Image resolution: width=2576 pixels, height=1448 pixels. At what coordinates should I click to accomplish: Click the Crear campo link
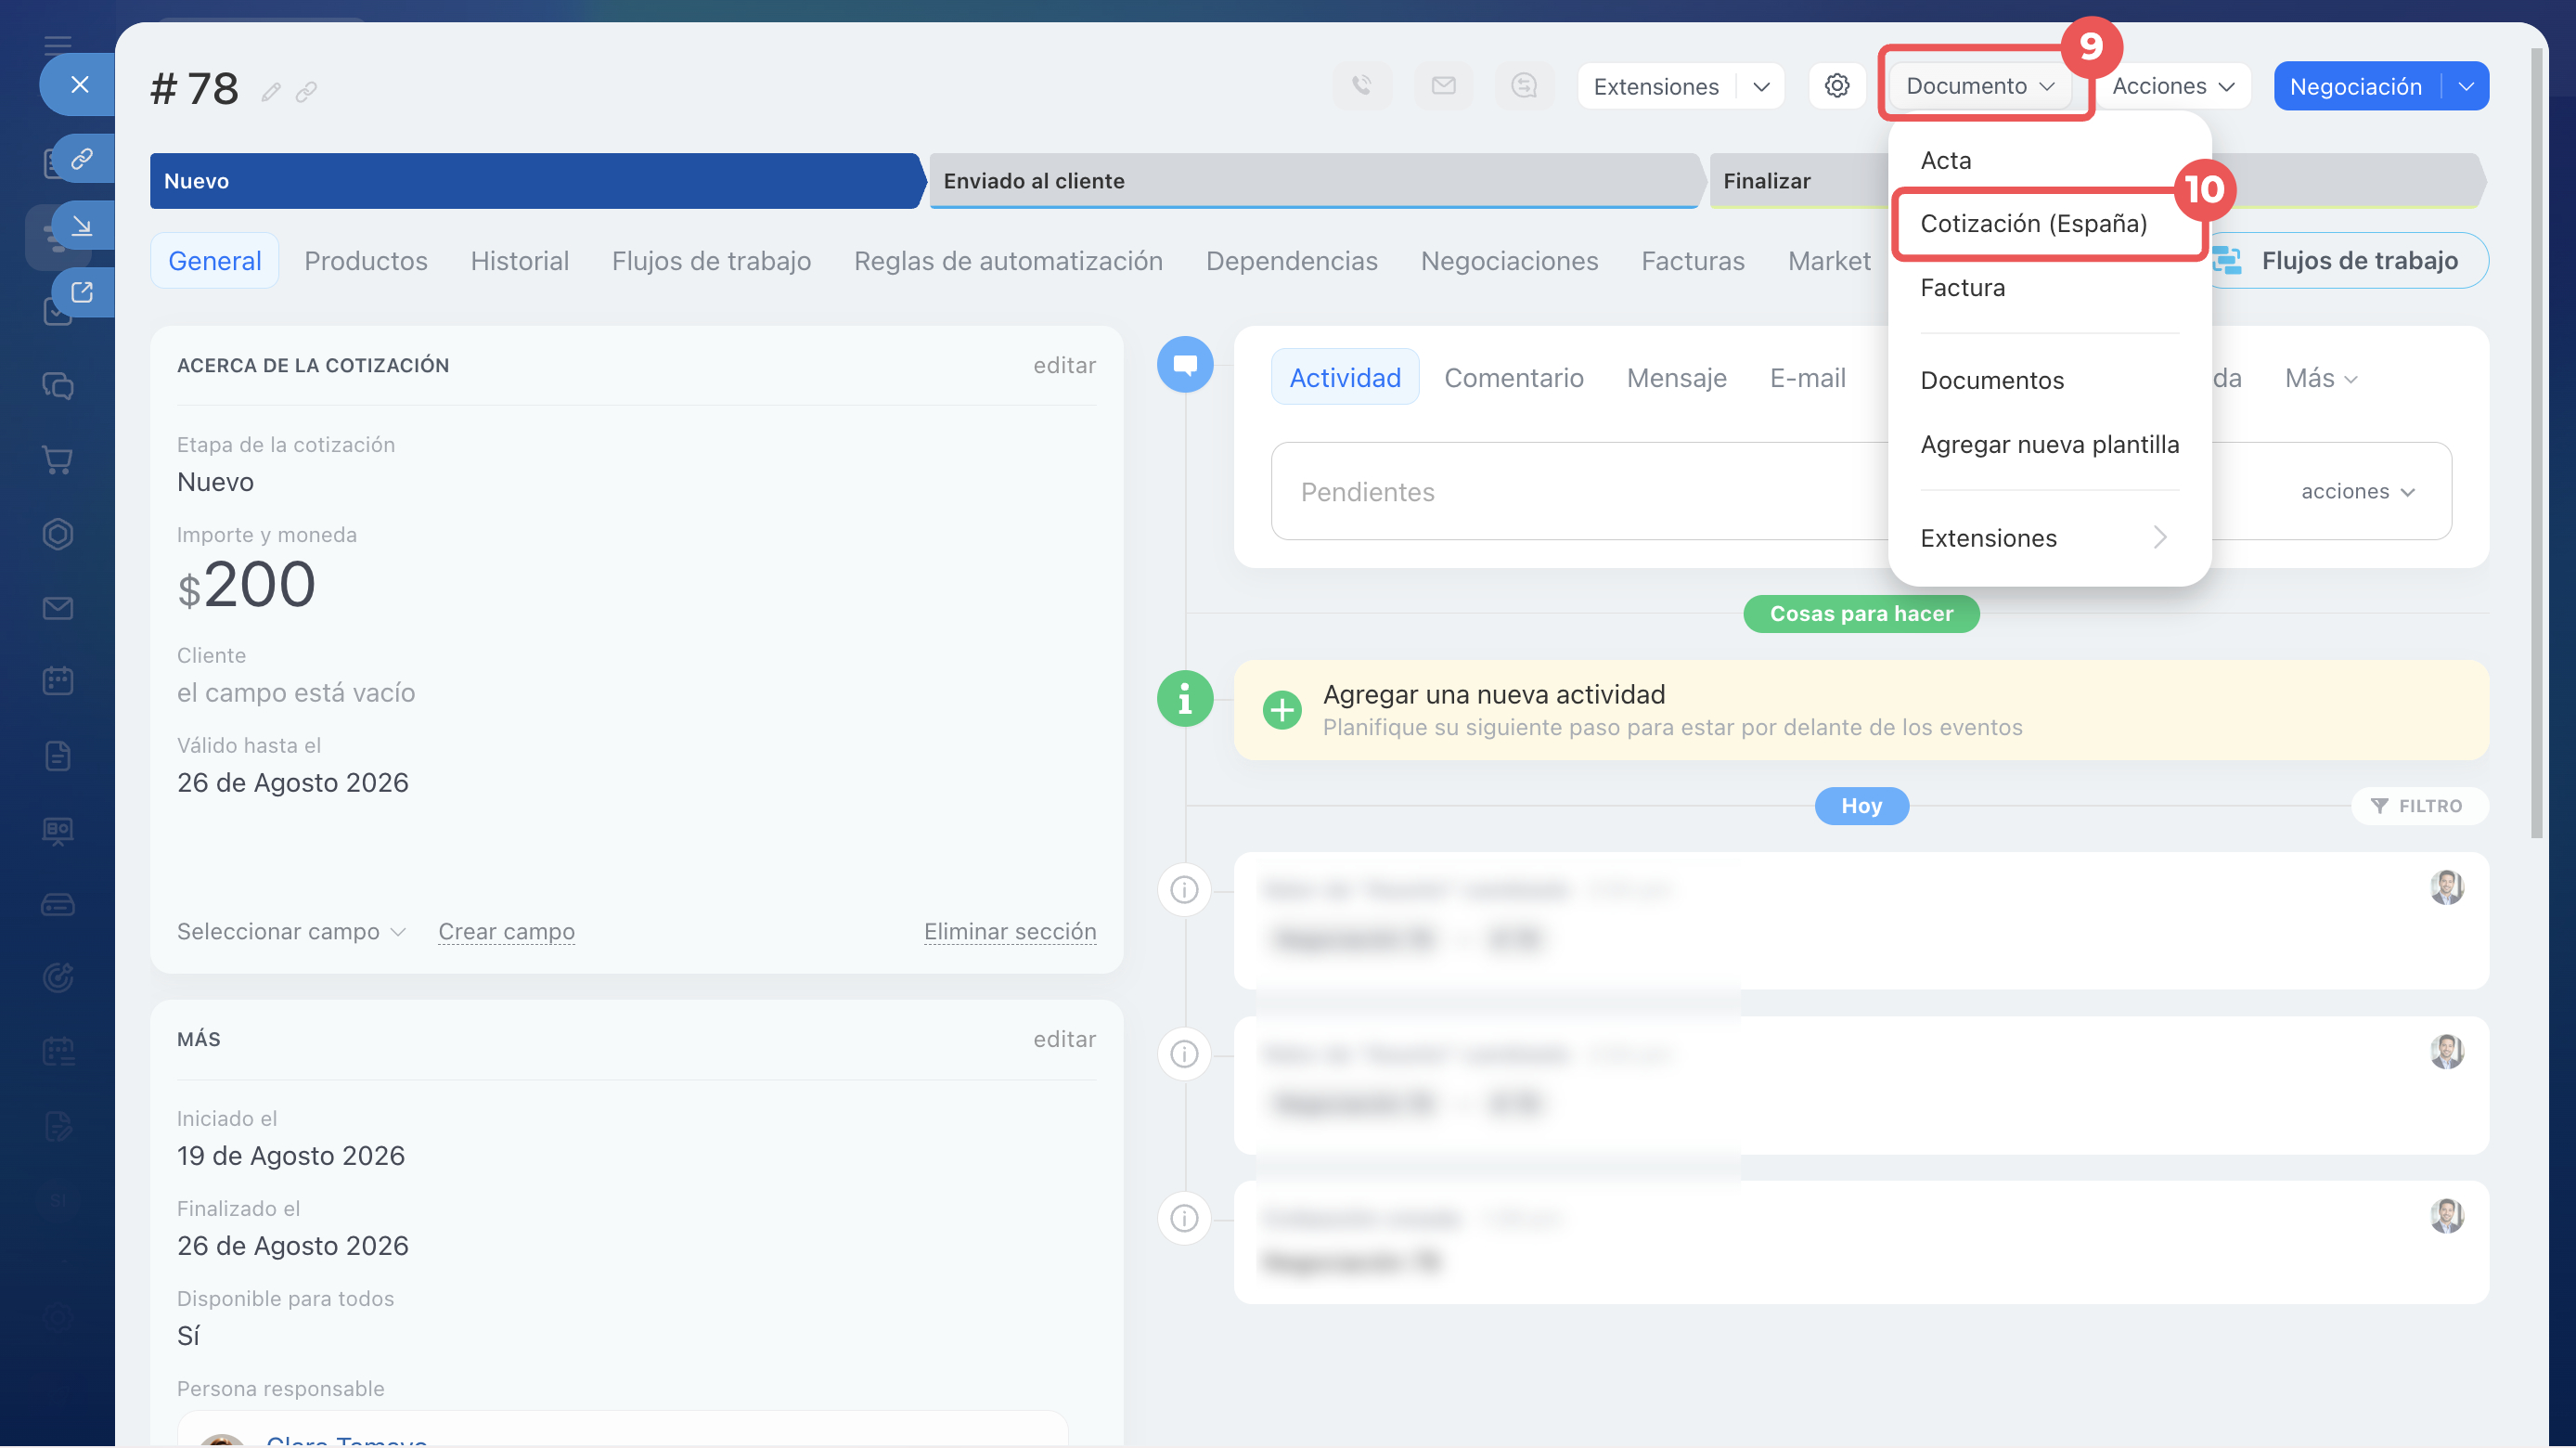coord(507,931)
